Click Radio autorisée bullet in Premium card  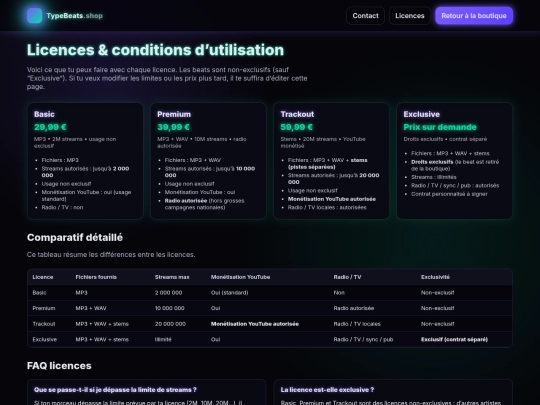[x=205, y=204]
